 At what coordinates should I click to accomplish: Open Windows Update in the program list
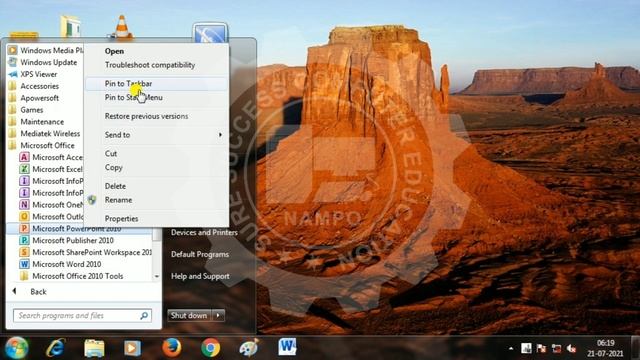(43, 62)
